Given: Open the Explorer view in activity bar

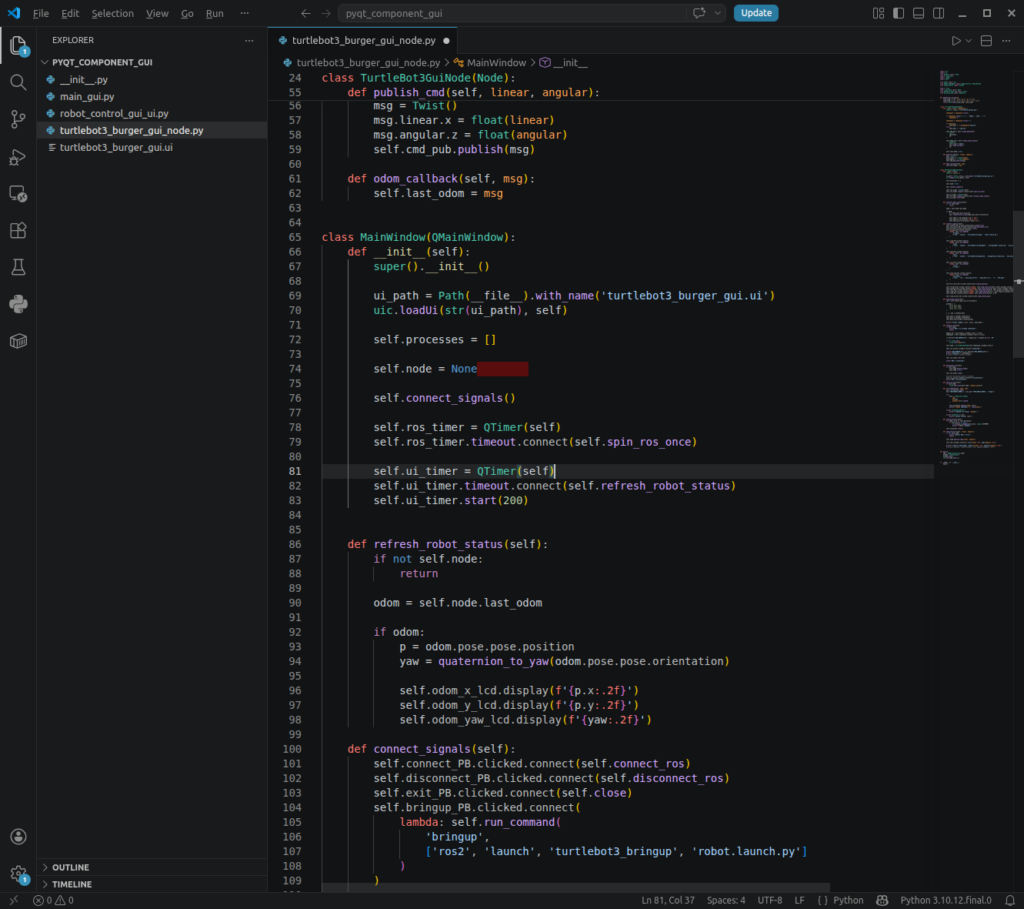Looking at the screenshot, I should [18, 46].
